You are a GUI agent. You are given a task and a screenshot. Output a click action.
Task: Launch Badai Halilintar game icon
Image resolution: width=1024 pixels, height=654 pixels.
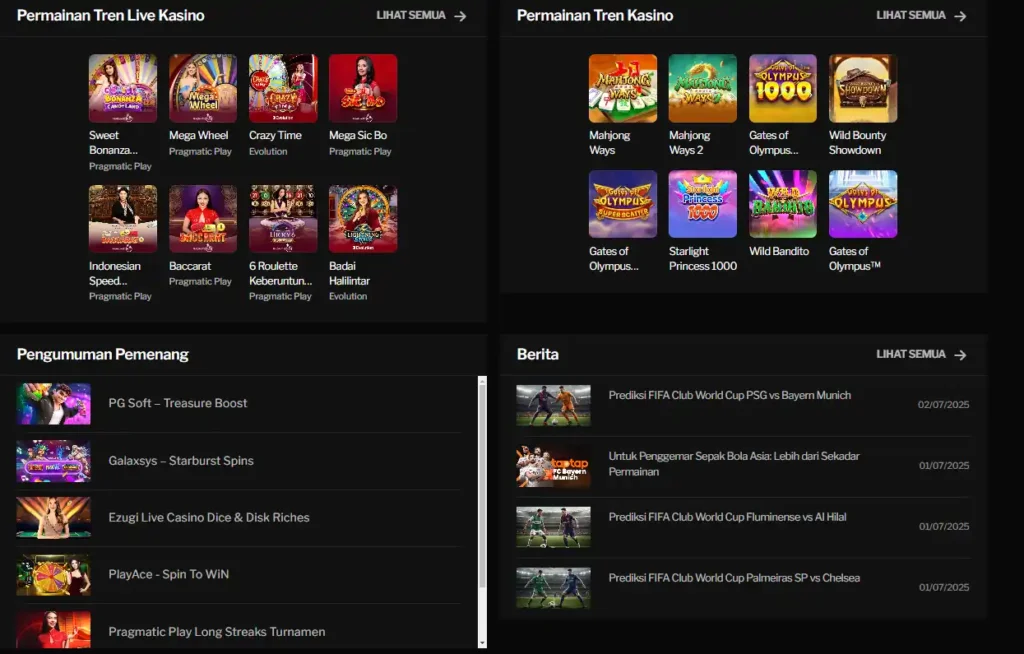[x=363, y=219]
